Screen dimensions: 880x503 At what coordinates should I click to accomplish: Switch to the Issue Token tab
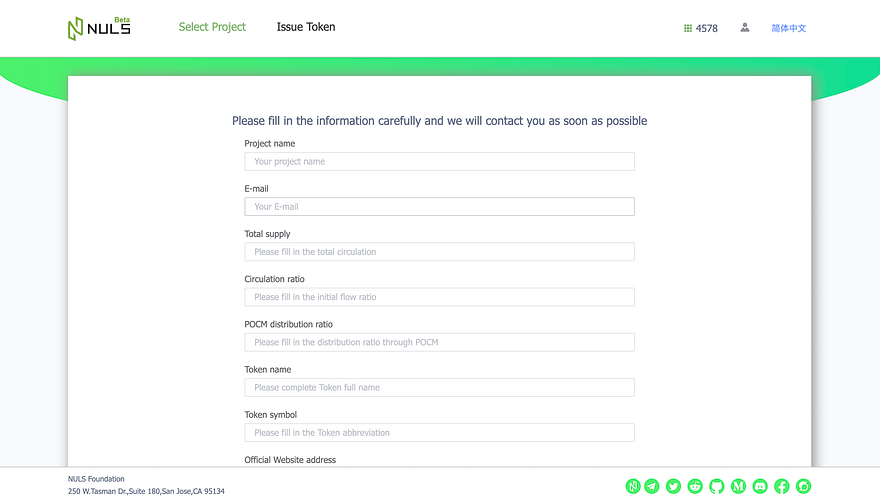pos(306,27)
